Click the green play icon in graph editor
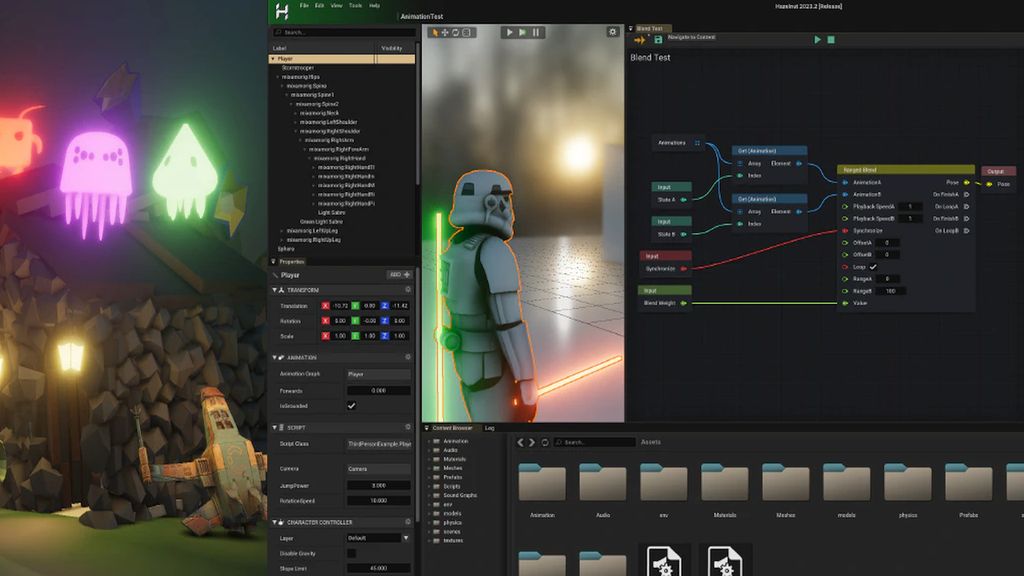 pos(817,39)
